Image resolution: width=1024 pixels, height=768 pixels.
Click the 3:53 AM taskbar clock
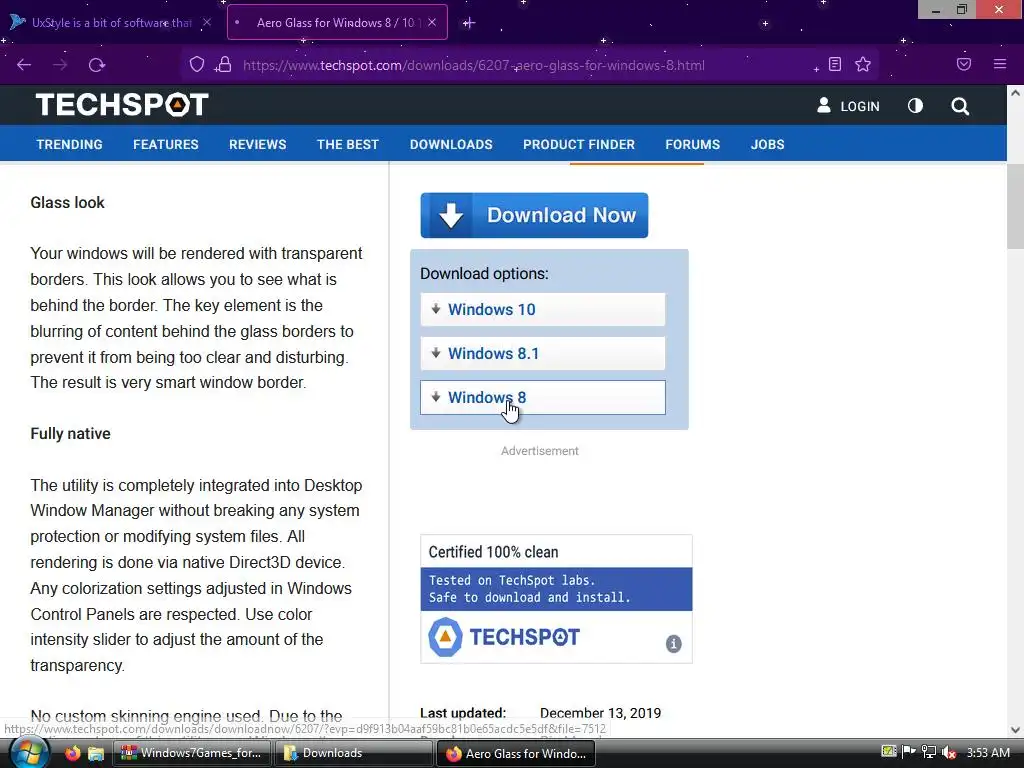[x=988, y=752]
